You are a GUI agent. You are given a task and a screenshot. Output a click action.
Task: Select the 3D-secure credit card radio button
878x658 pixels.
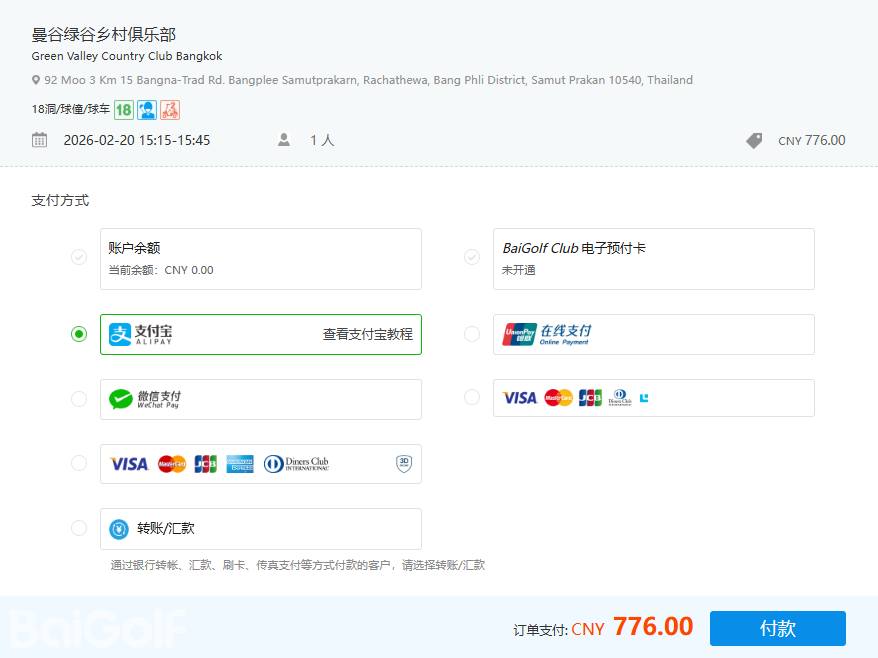79,463
